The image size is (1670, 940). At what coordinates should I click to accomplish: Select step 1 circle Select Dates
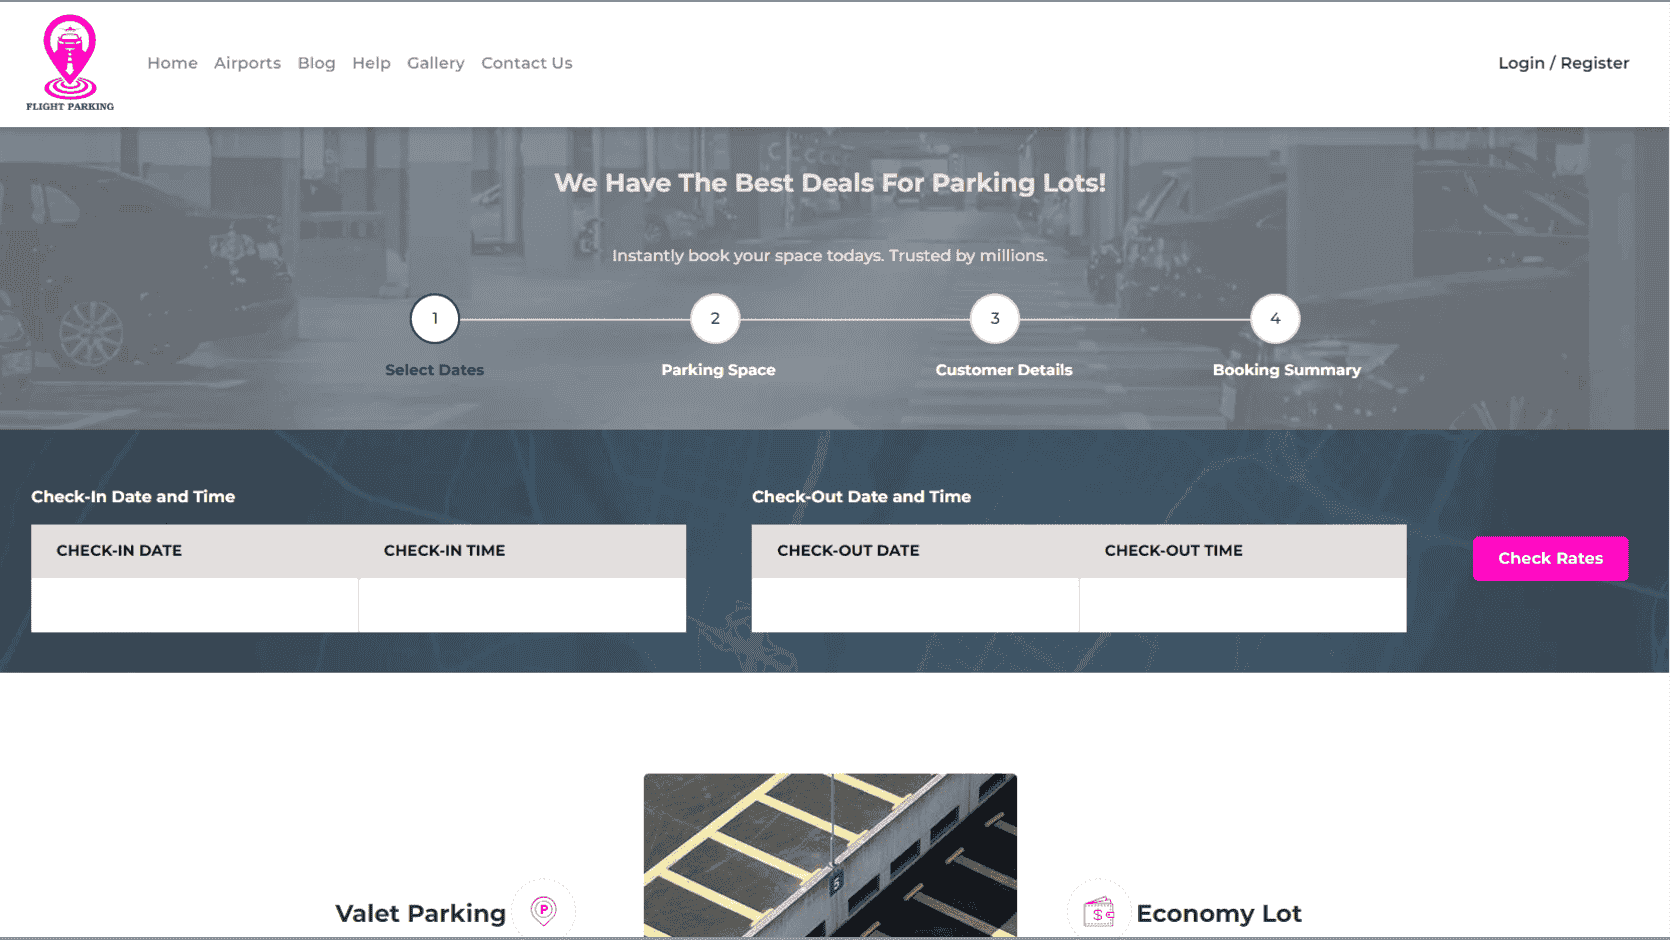[435, 319]
